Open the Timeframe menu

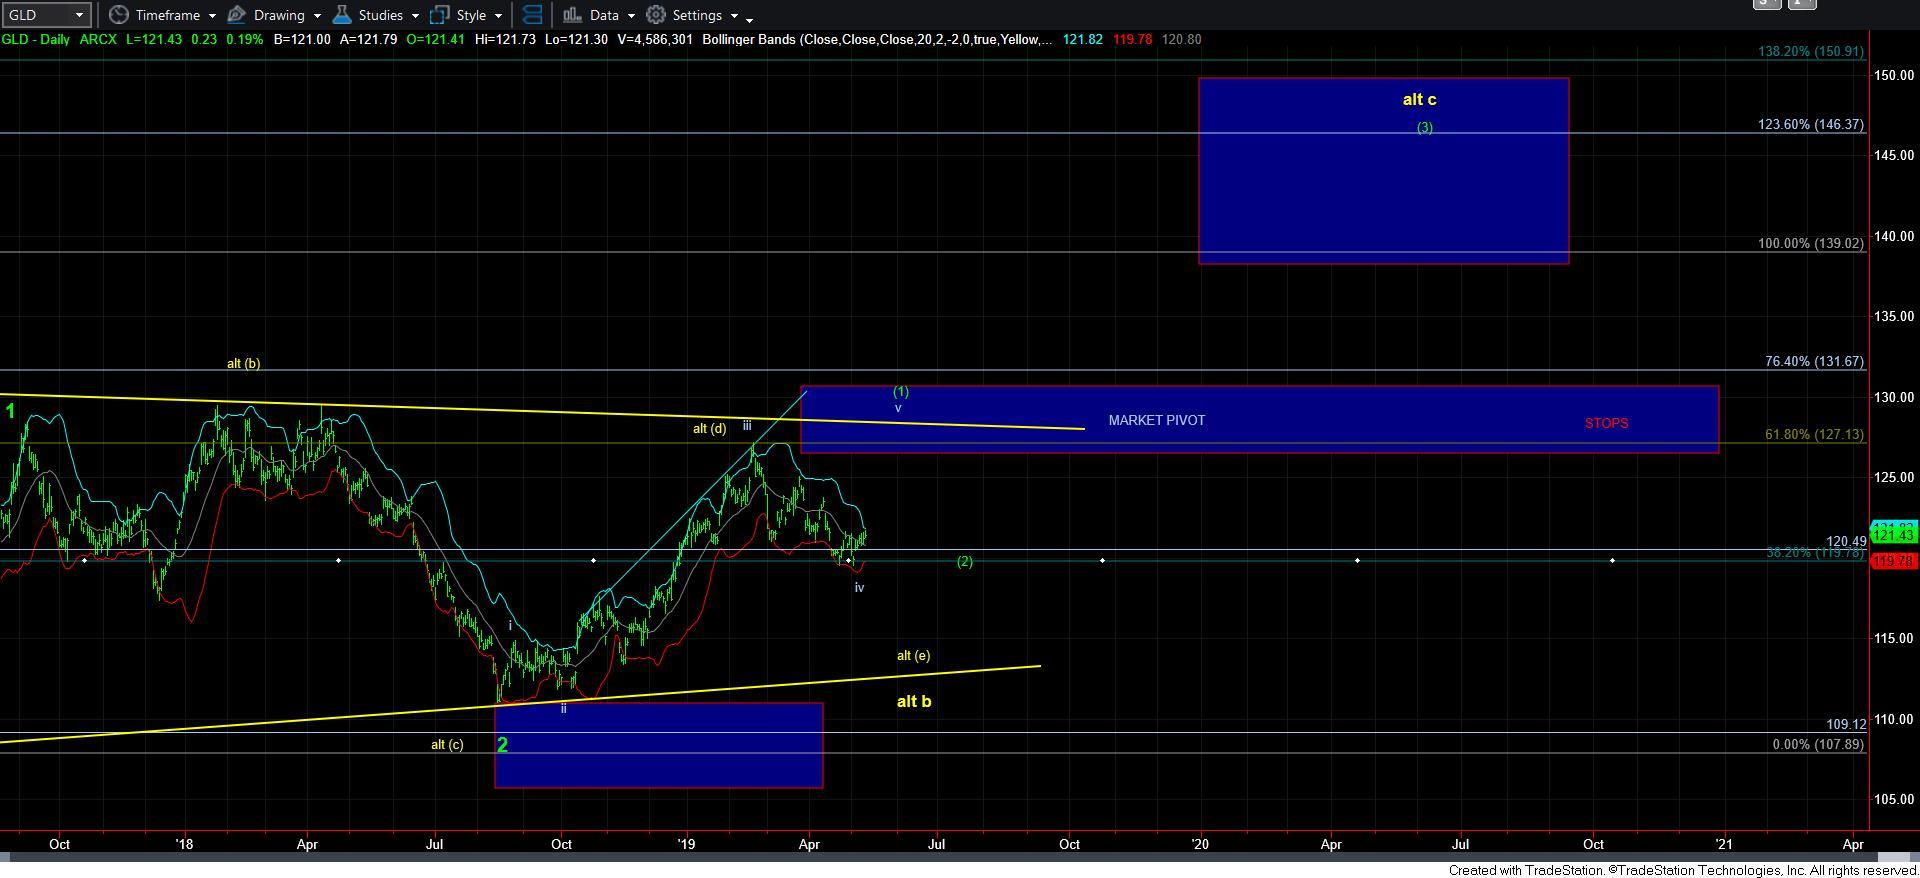click(x=167, y=15)
